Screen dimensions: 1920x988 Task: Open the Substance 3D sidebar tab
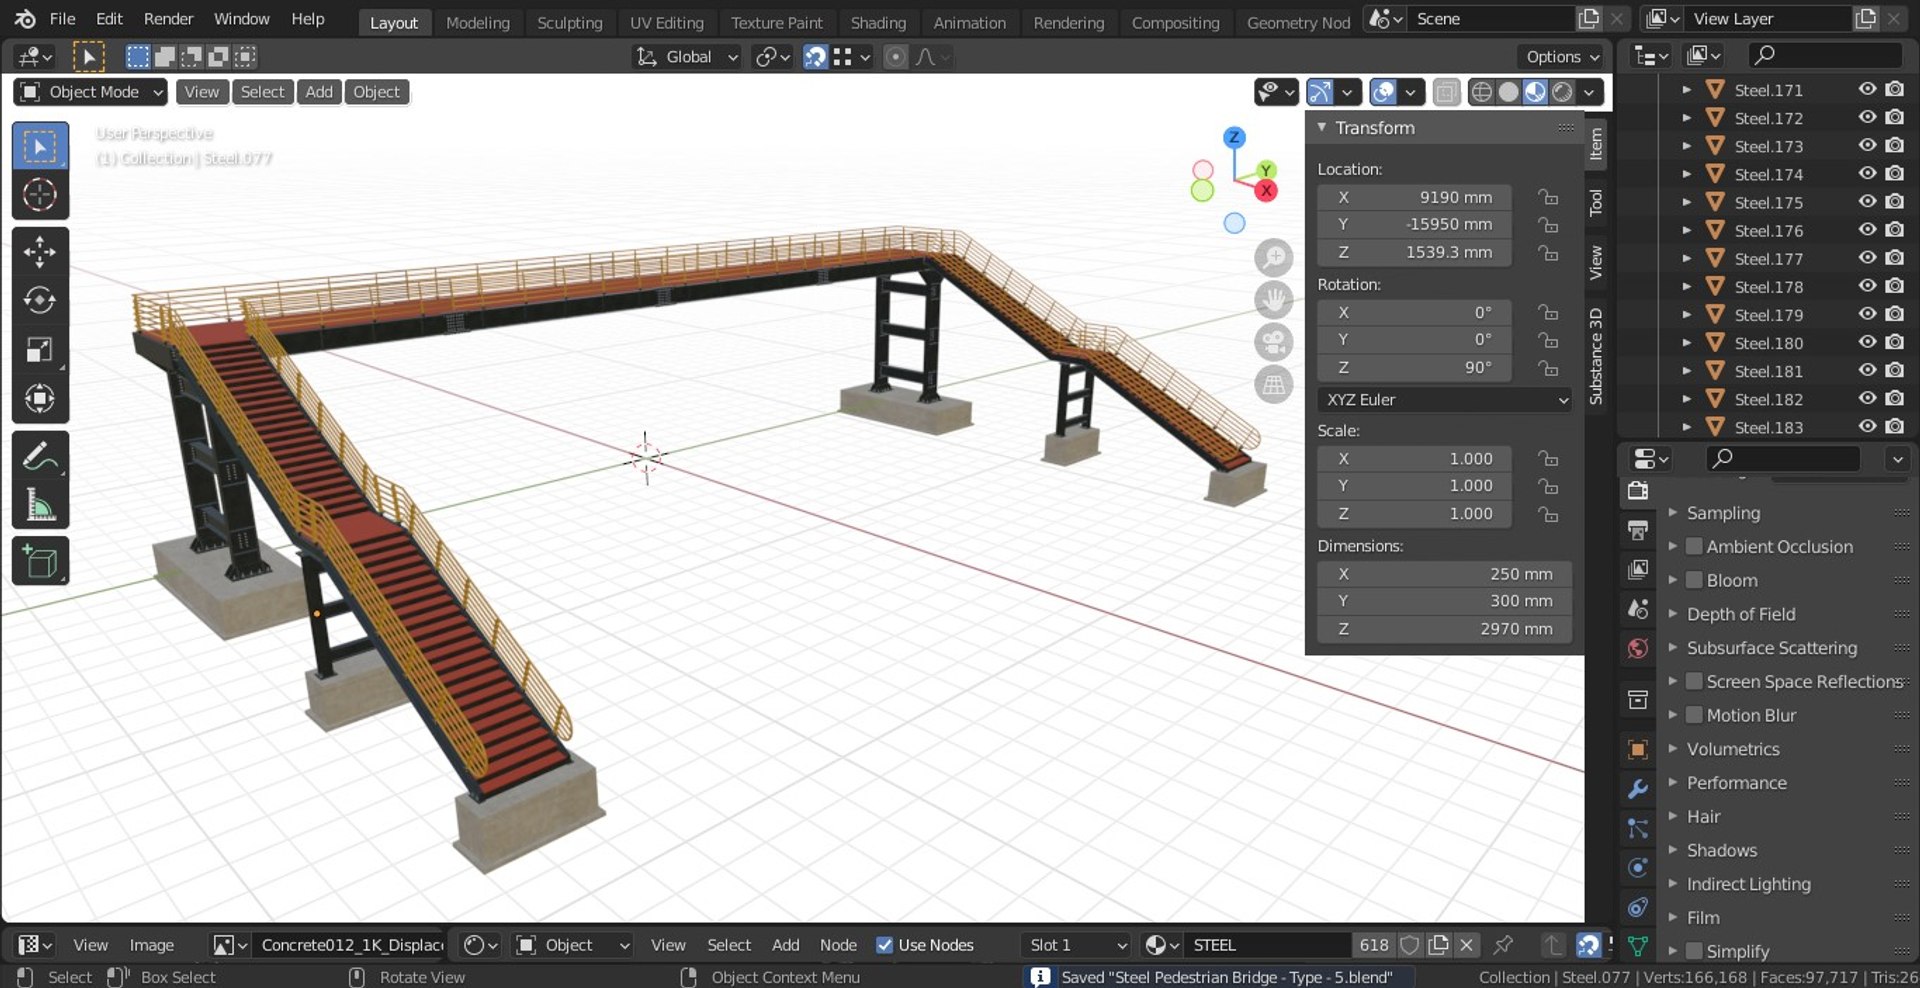coord(1596,357)
